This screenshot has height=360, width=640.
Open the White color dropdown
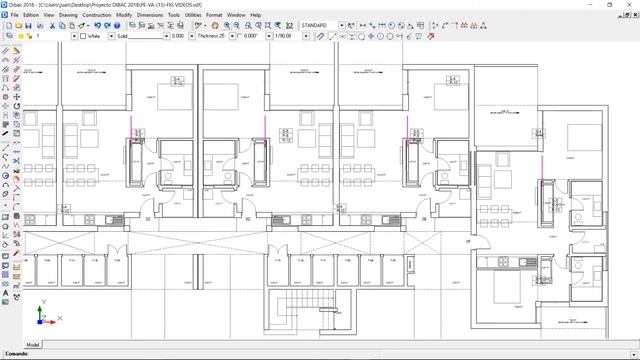click(x=111, y=36)
